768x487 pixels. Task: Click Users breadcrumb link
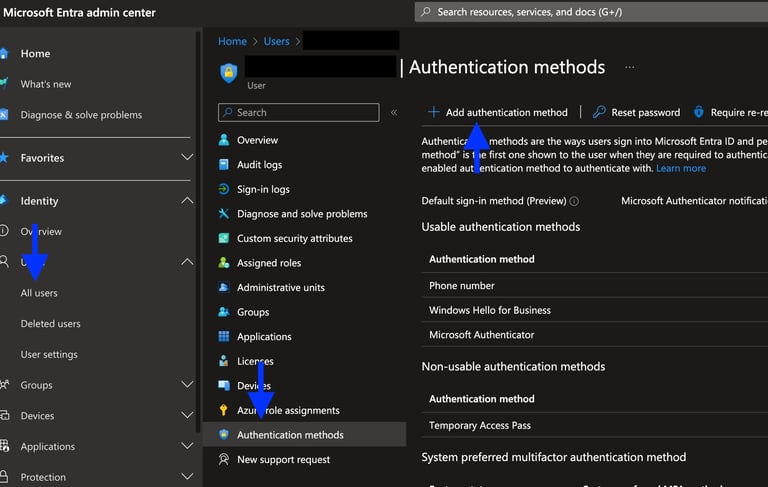coord(276,41)
